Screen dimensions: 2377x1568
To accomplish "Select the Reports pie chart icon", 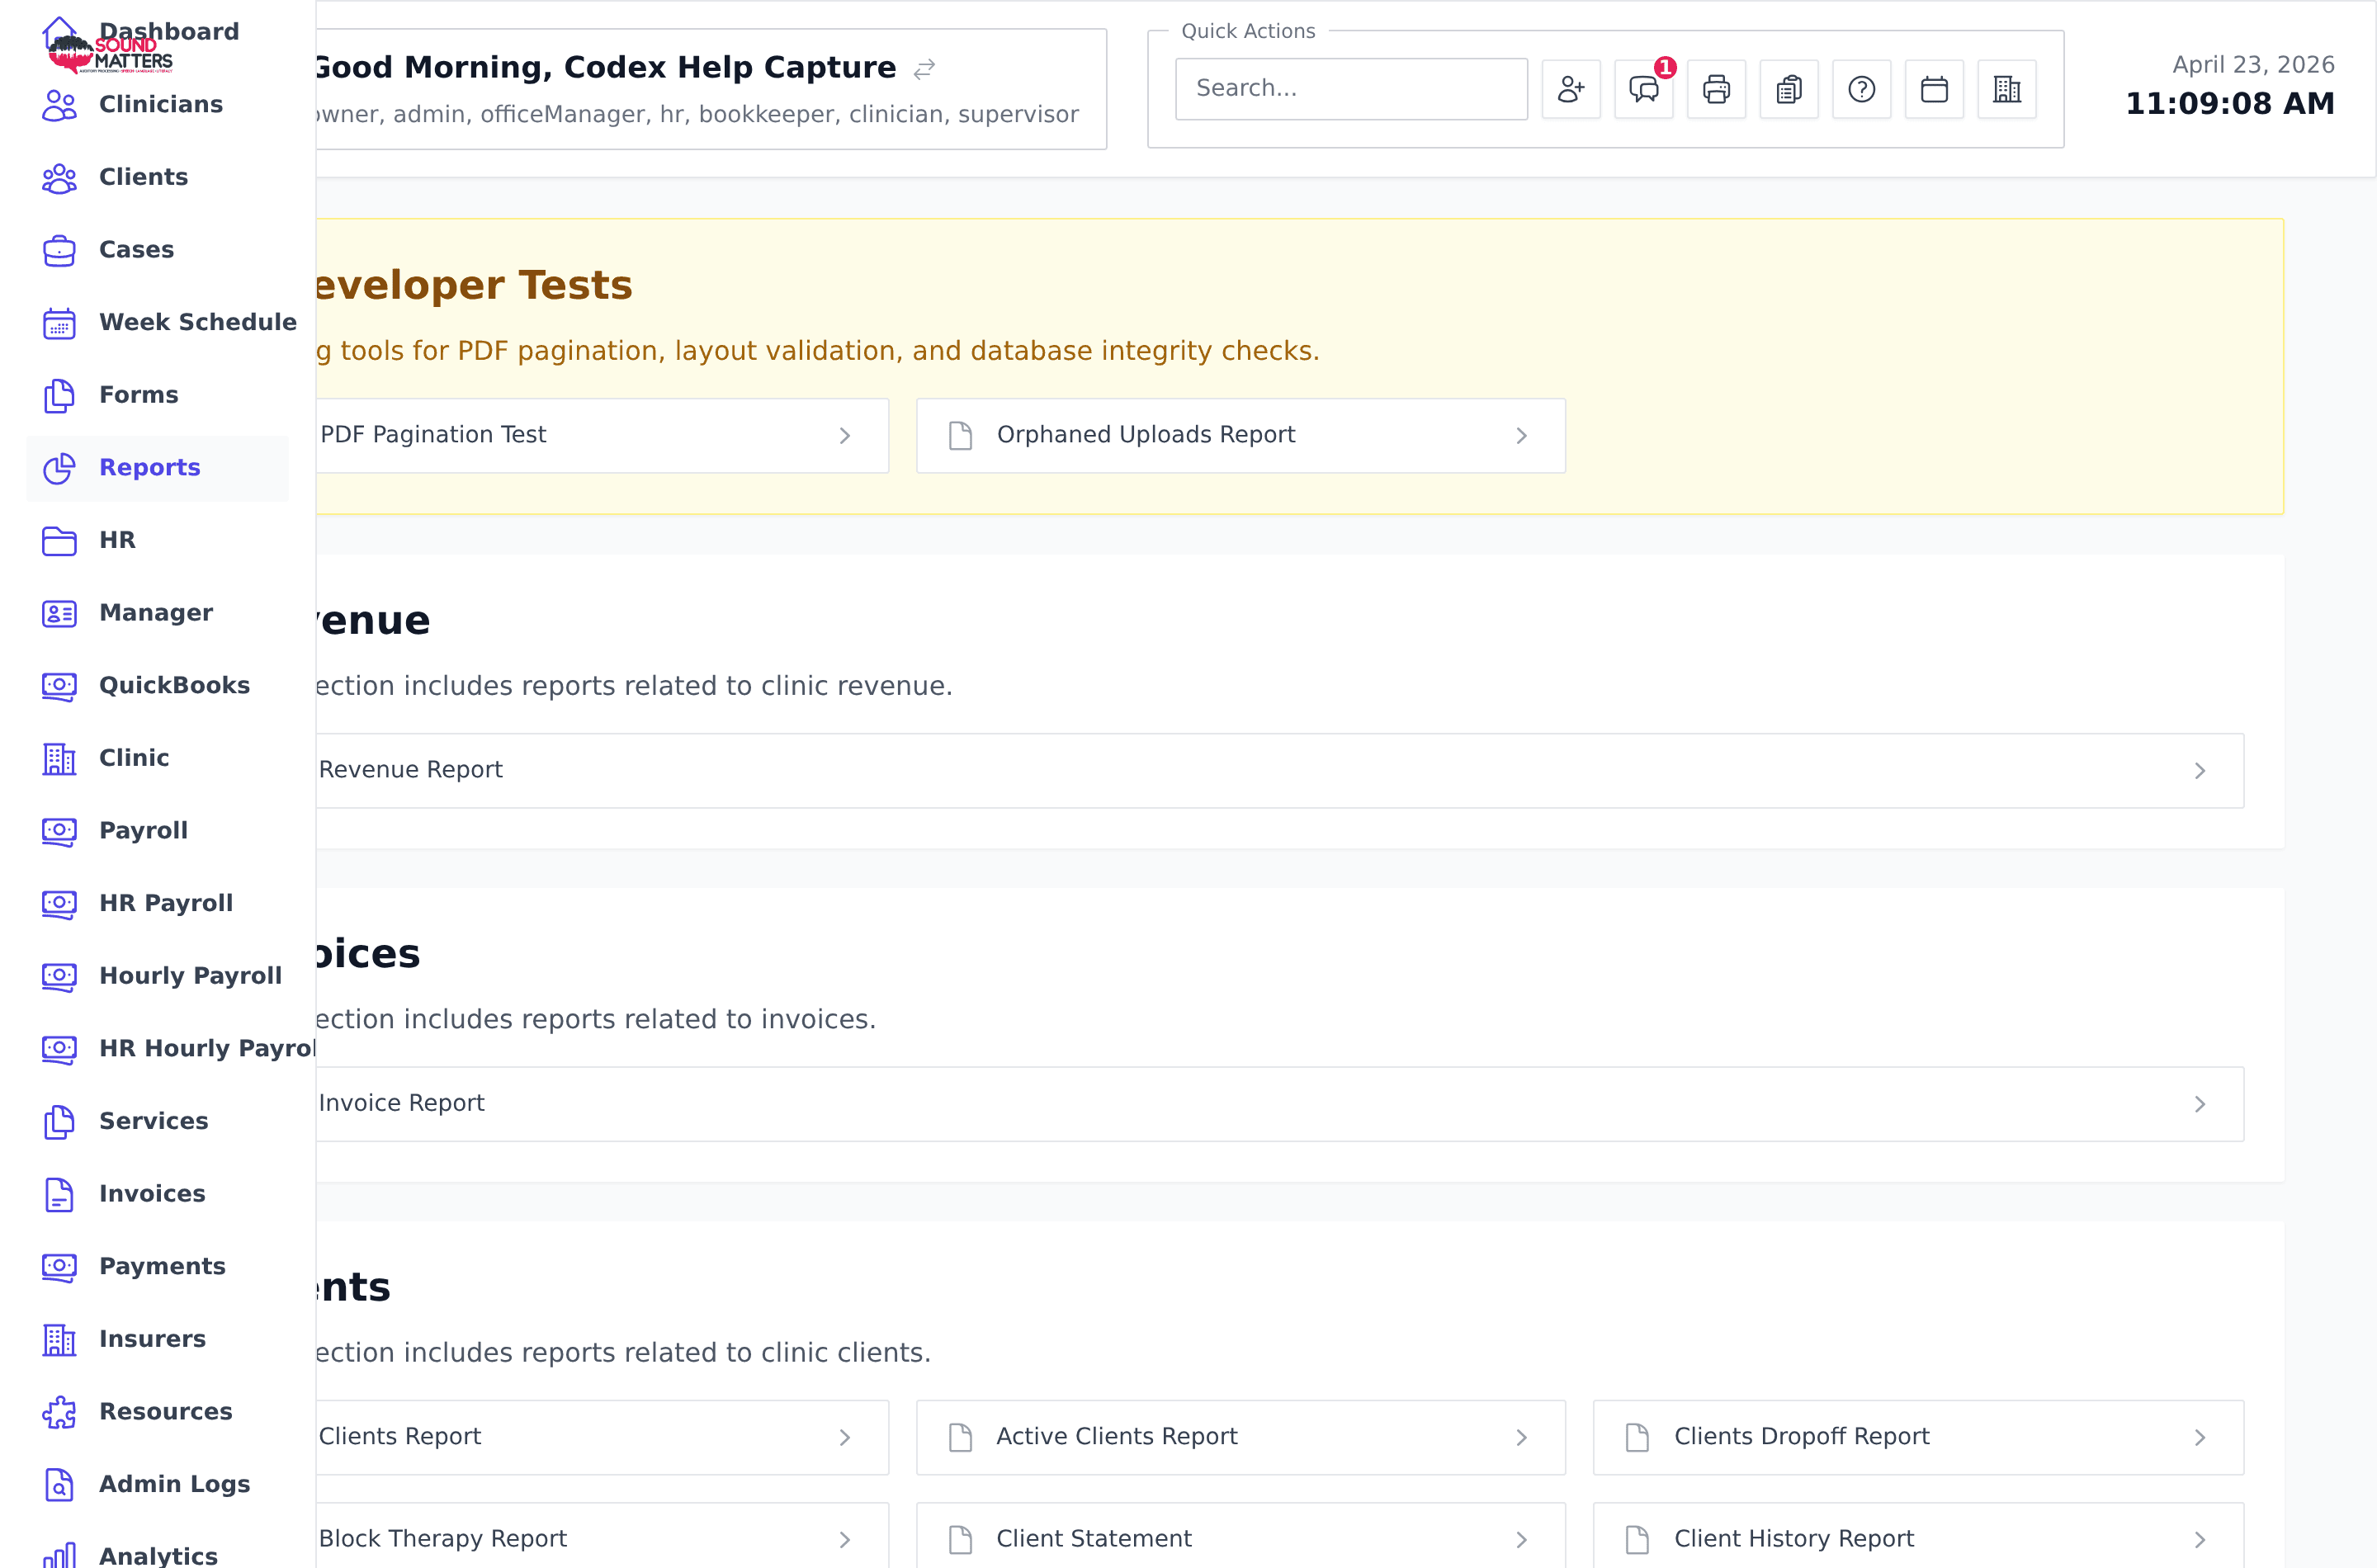I will (x=59, y=468).
